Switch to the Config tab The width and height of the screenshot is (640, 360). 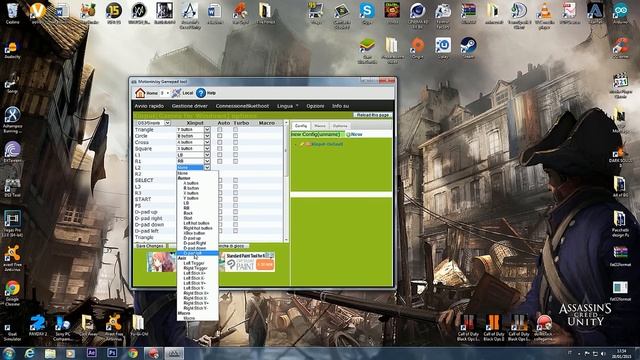coord(301,126)
